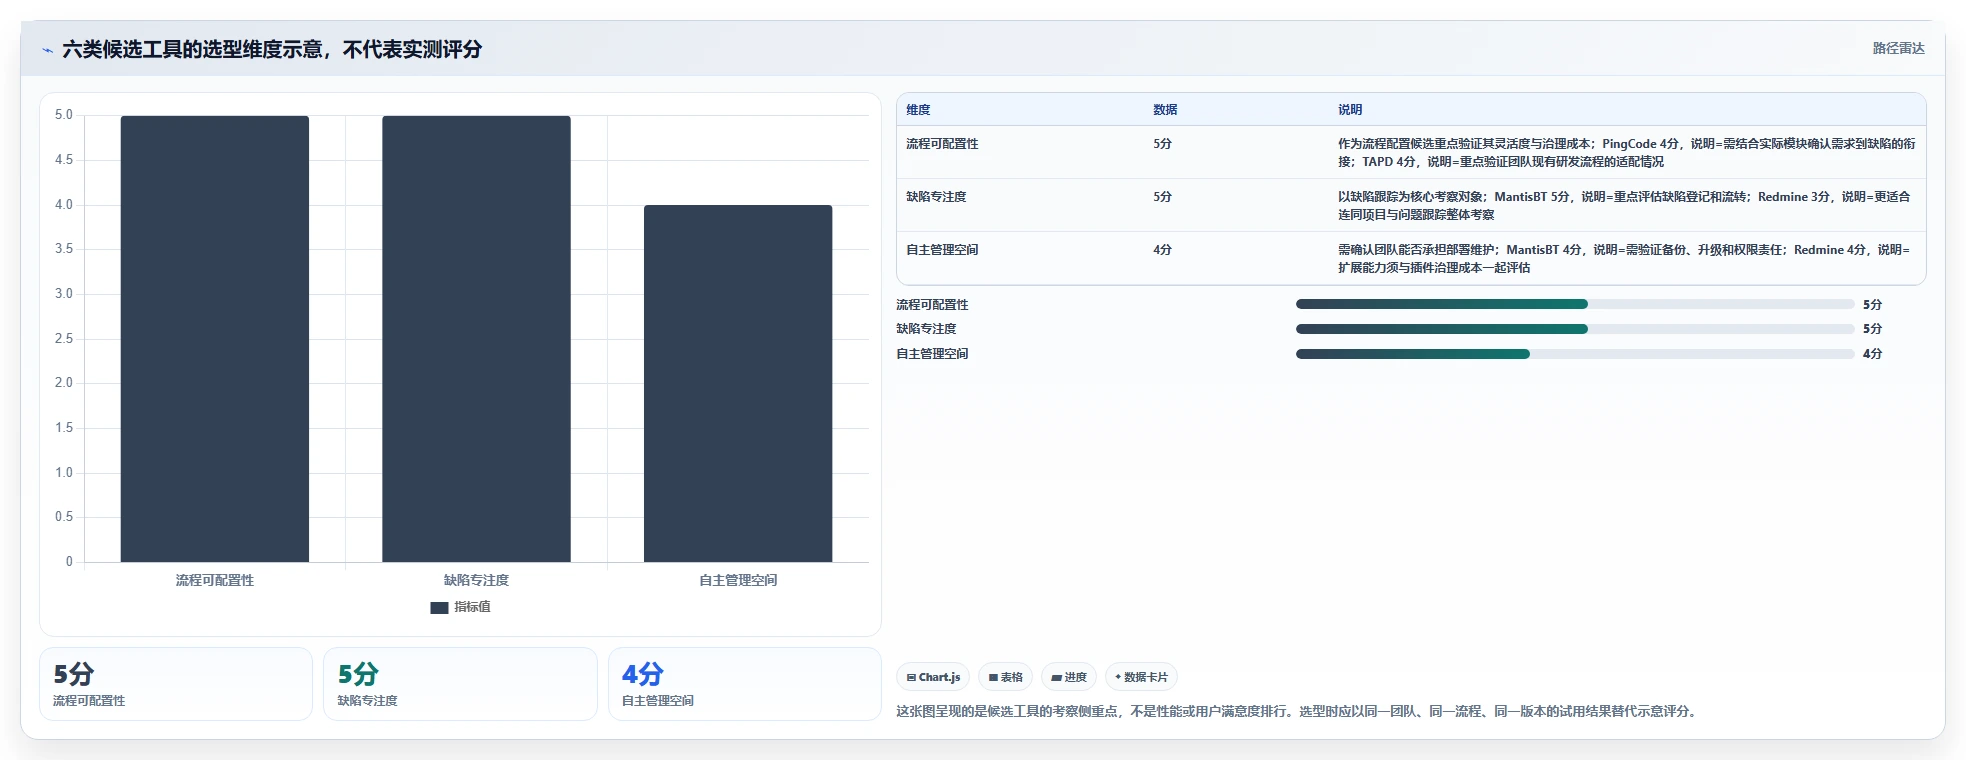1966x760 pixels.
Task: Click the footnote beginning 这张图呈现的是
Action: [1299, 712]
